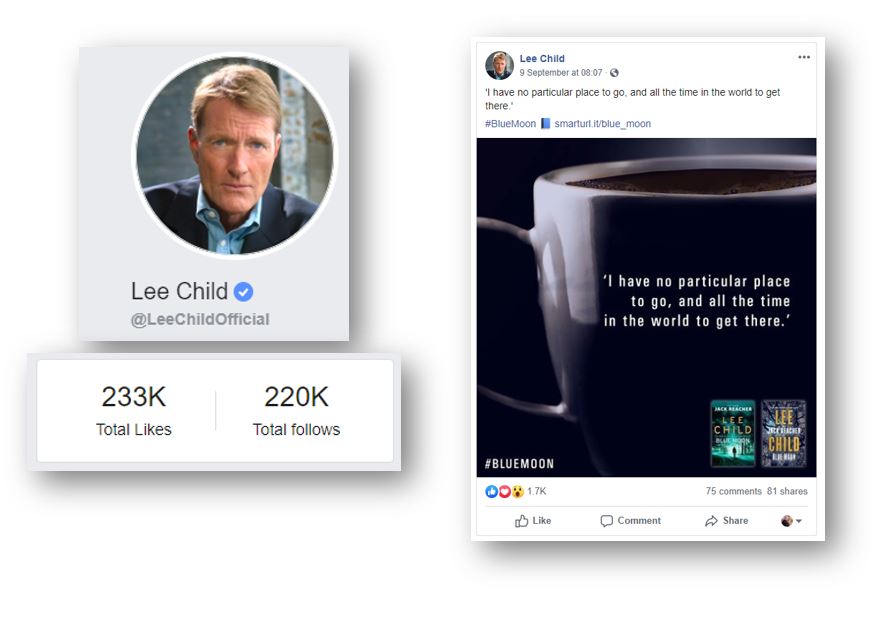Open the #BlueMoon hashtag link
The image size is (889, 620).
coord(510,124)
